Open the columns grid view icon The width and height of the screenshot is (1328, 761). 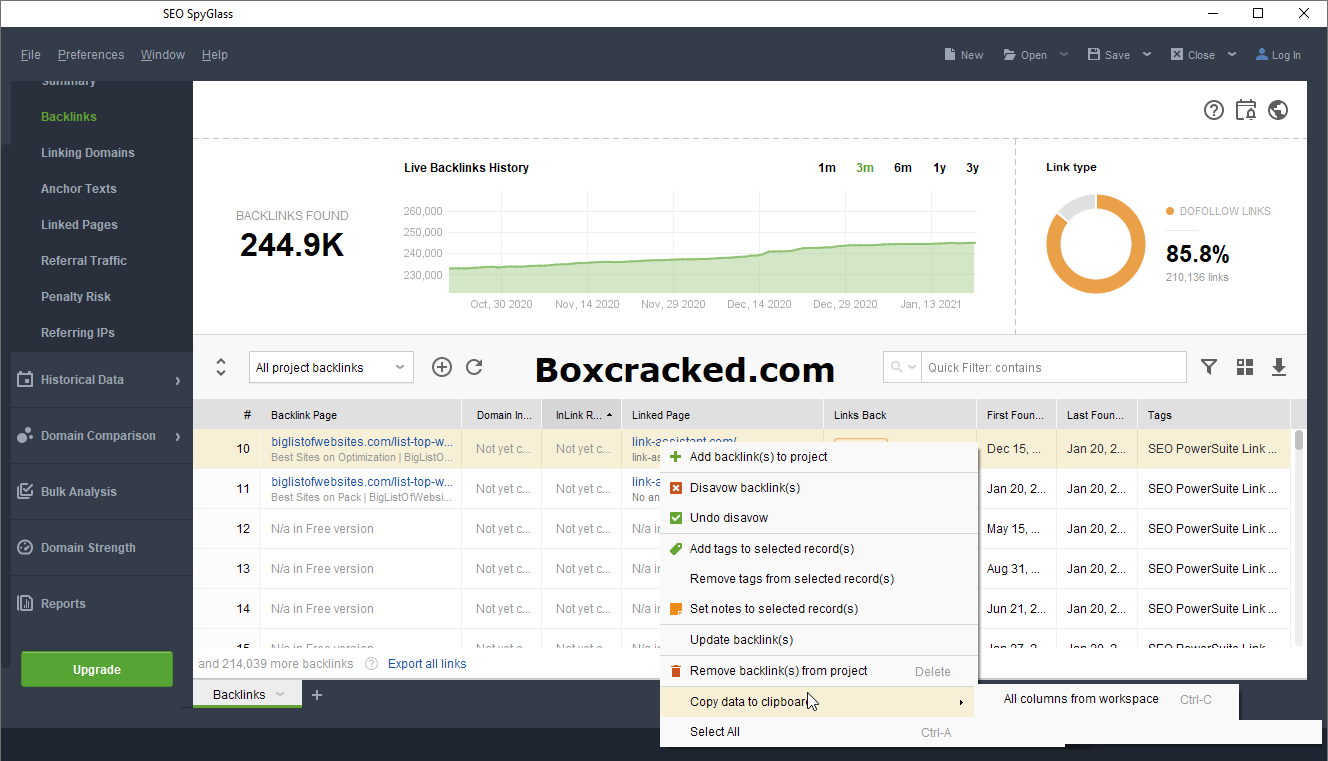point(1245,367)
